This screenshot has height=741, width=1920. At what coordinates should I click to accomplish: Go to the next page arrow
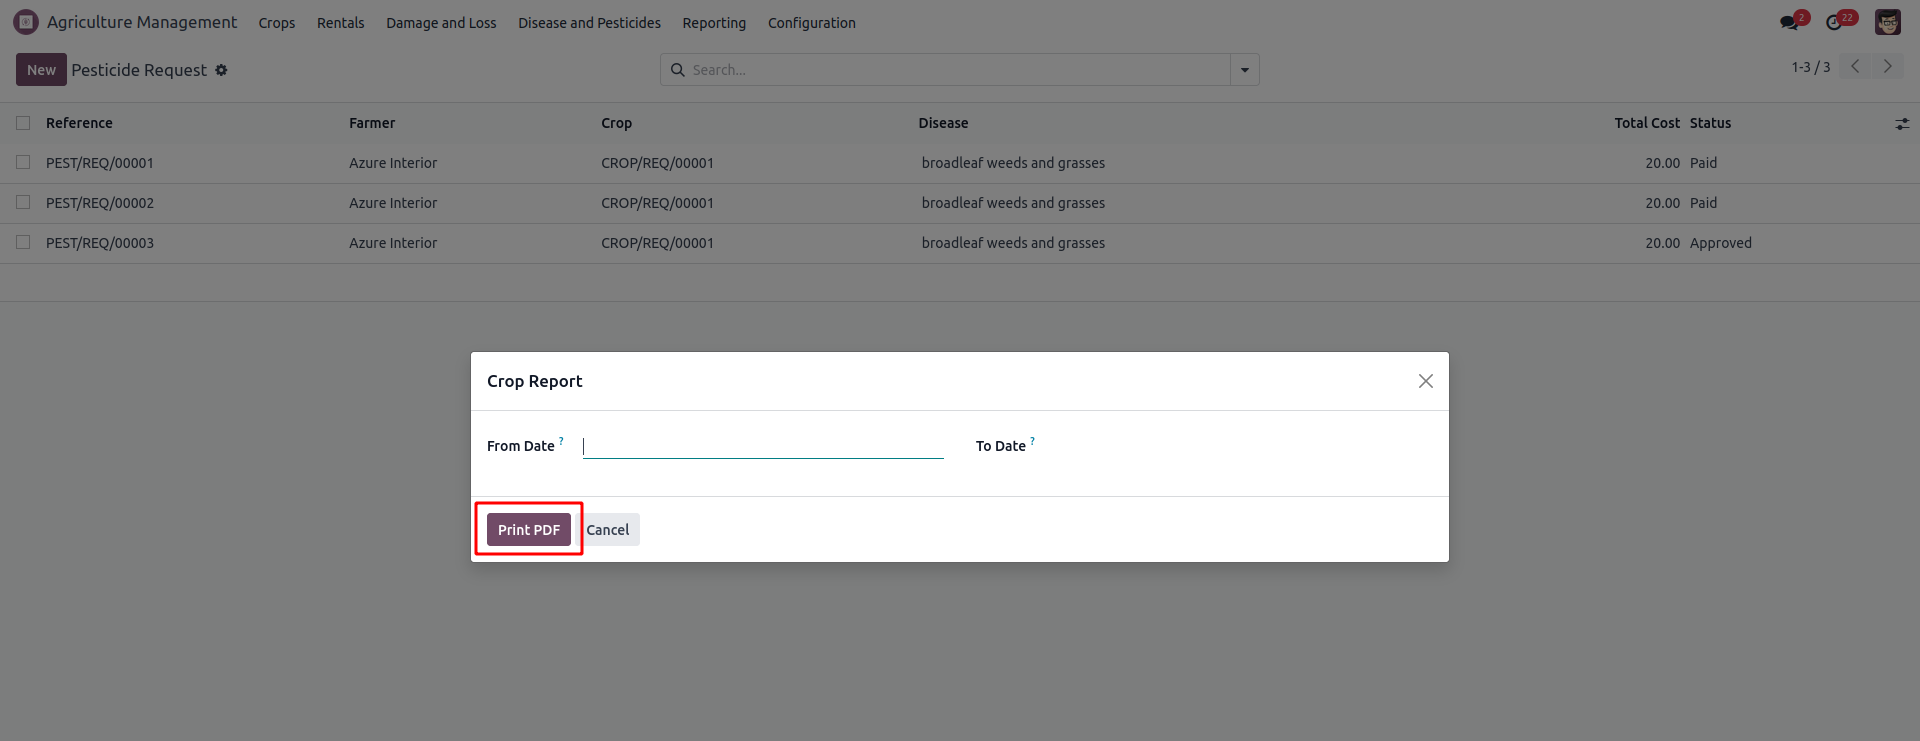[x=1887, y=67]
